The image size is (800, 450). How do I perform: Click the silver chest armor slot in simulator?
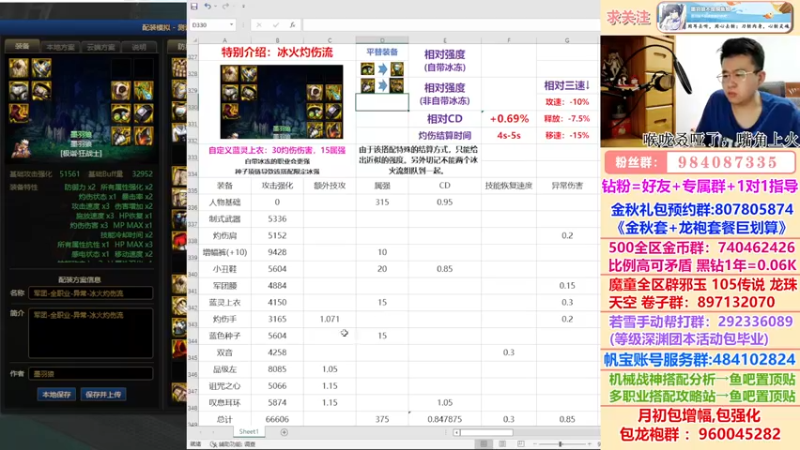(18, 90)
